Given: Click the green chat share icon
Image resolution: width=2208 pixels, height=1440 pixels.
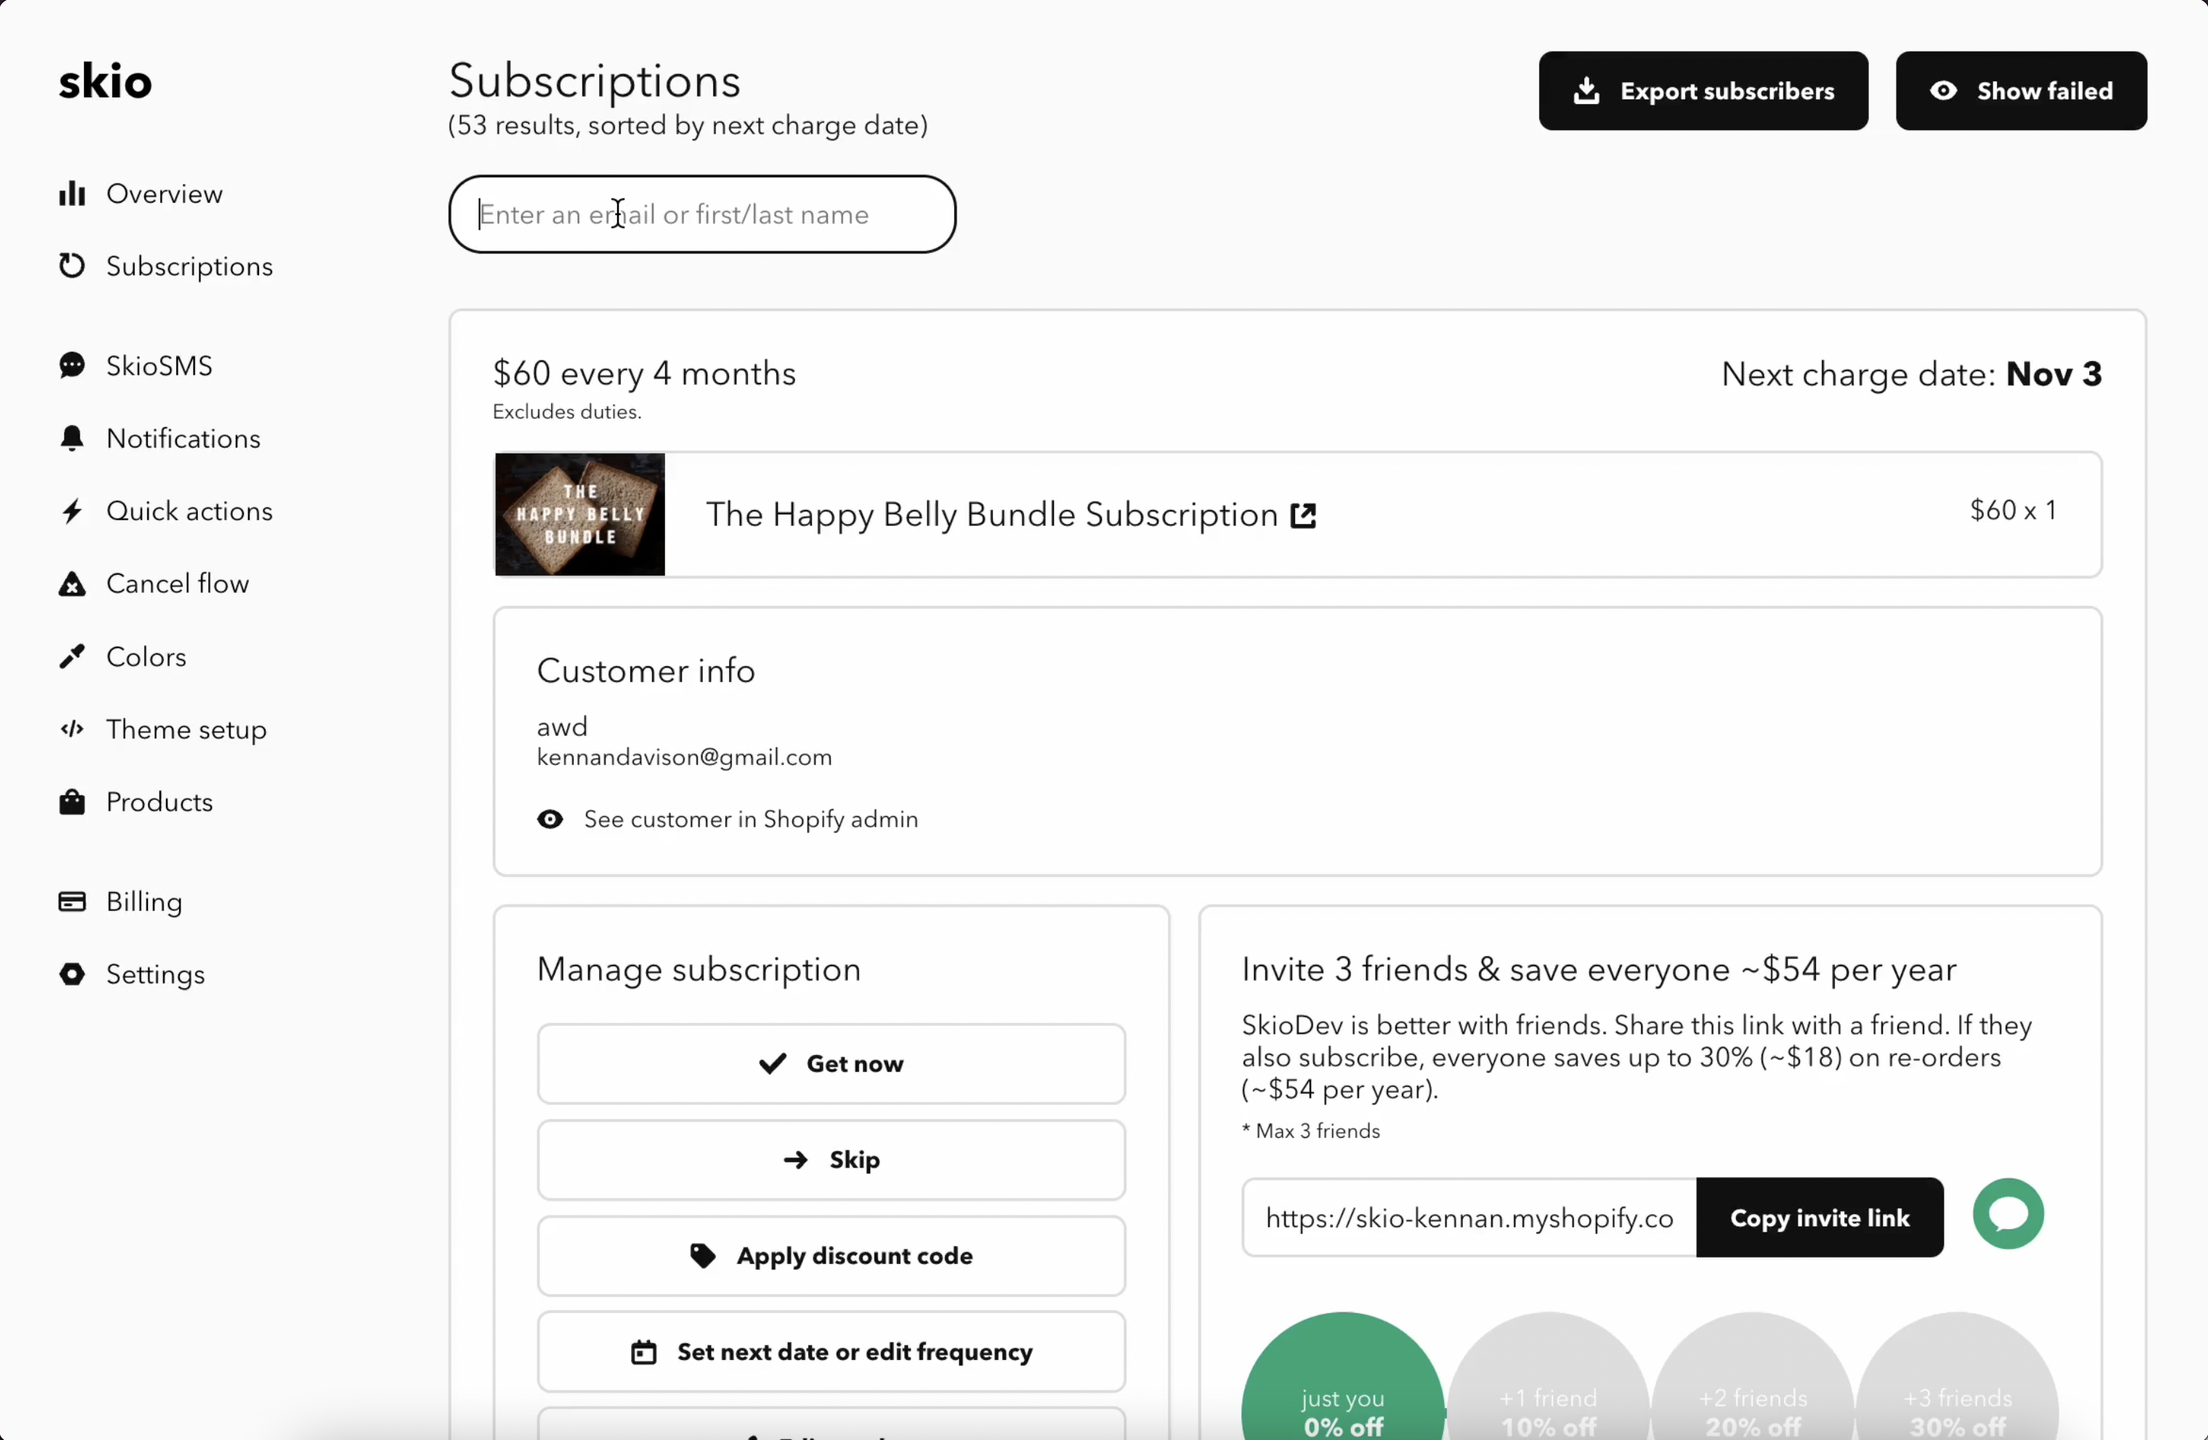Looking at the screenshot, I should tap(2008, 1214).
